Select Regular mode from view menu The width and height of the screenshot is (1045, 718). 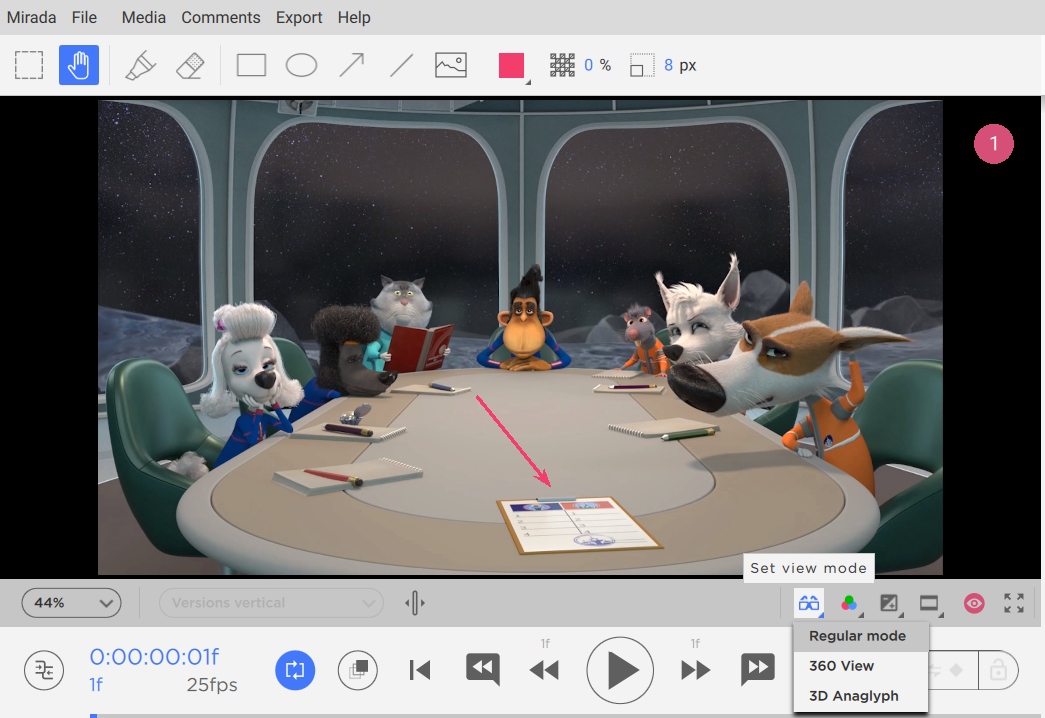[860, 637]
